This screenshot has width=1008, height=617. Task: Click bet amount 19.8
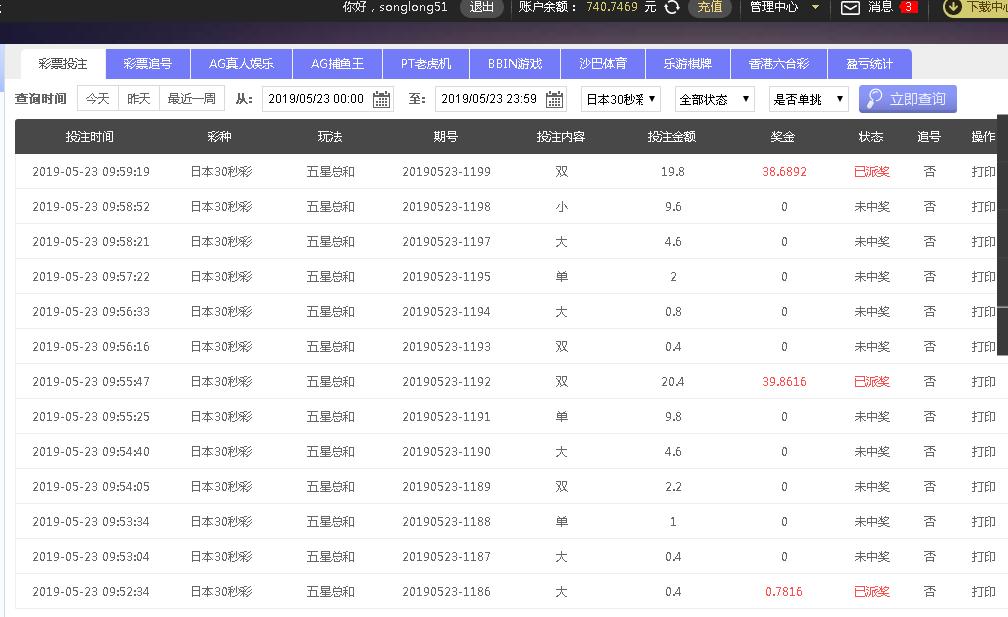click(672, 172)
